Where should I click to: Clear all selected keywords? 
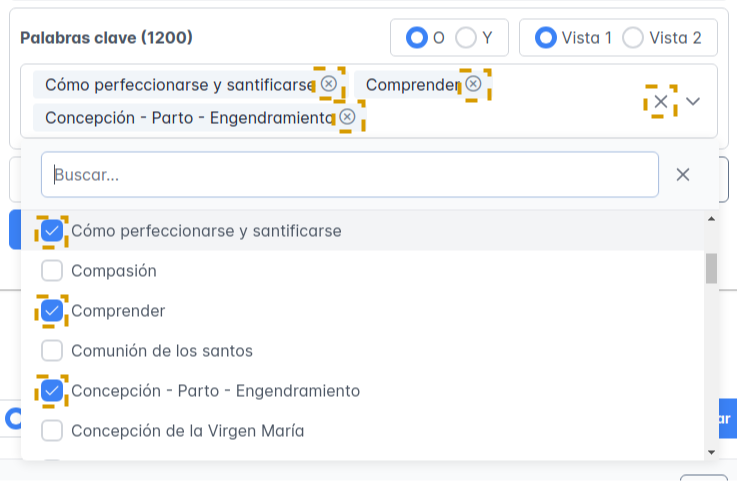point(660,101)
